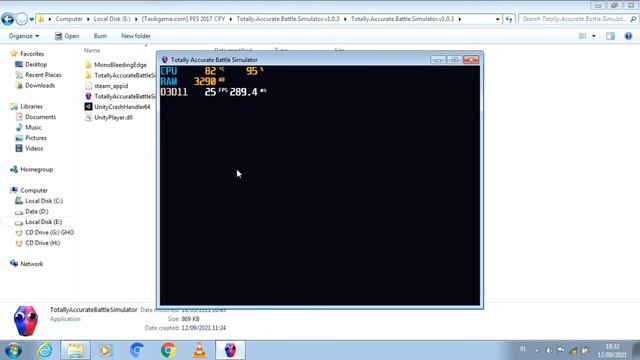
Task: Select Local Disk (E:) in the address breadcrumb
Action: [112, 19]
